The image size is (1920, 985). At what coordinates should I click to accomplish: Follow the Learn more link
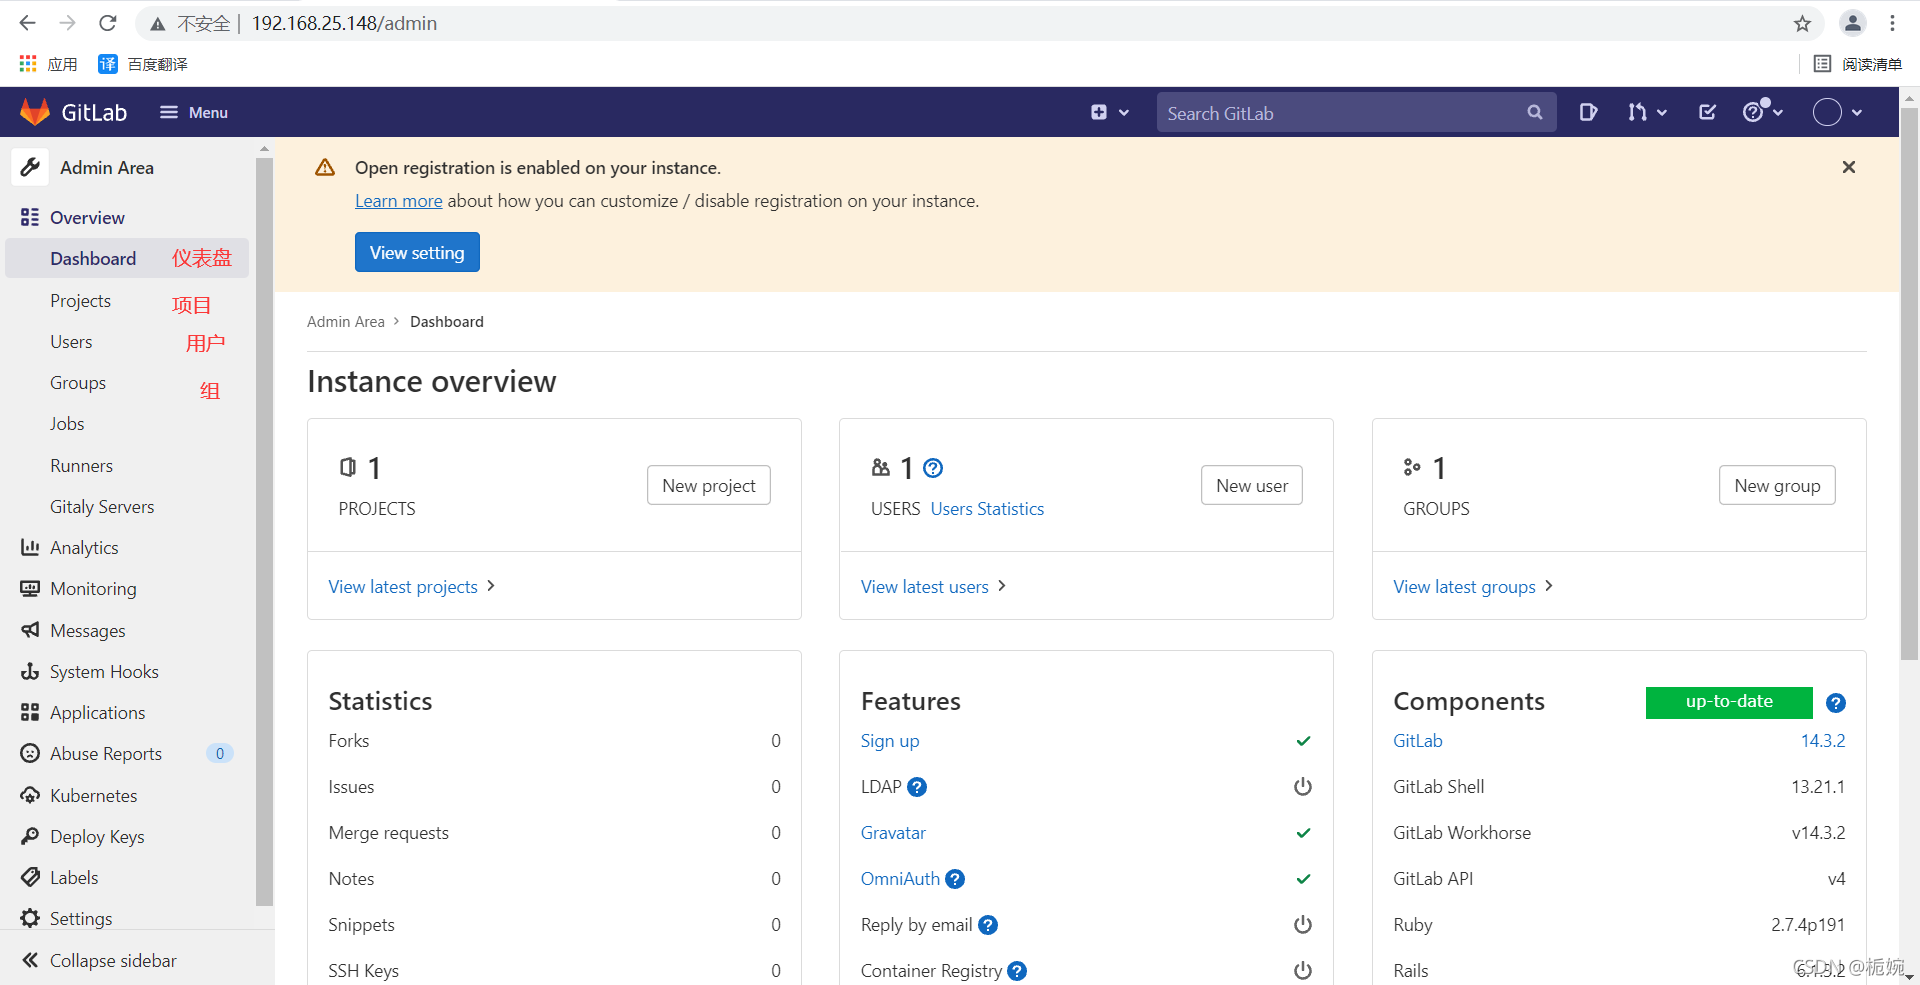point(398,201)
